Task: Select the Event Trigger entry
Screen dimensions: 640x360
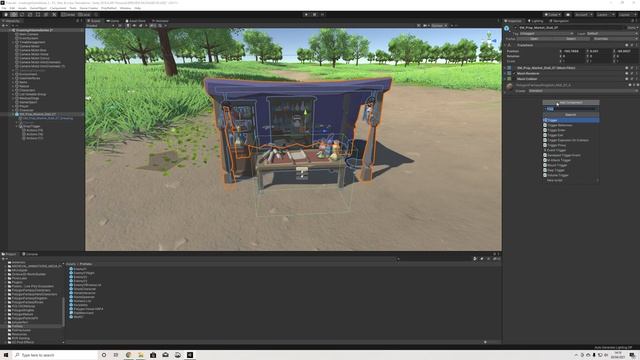Action: pos(571,150)
